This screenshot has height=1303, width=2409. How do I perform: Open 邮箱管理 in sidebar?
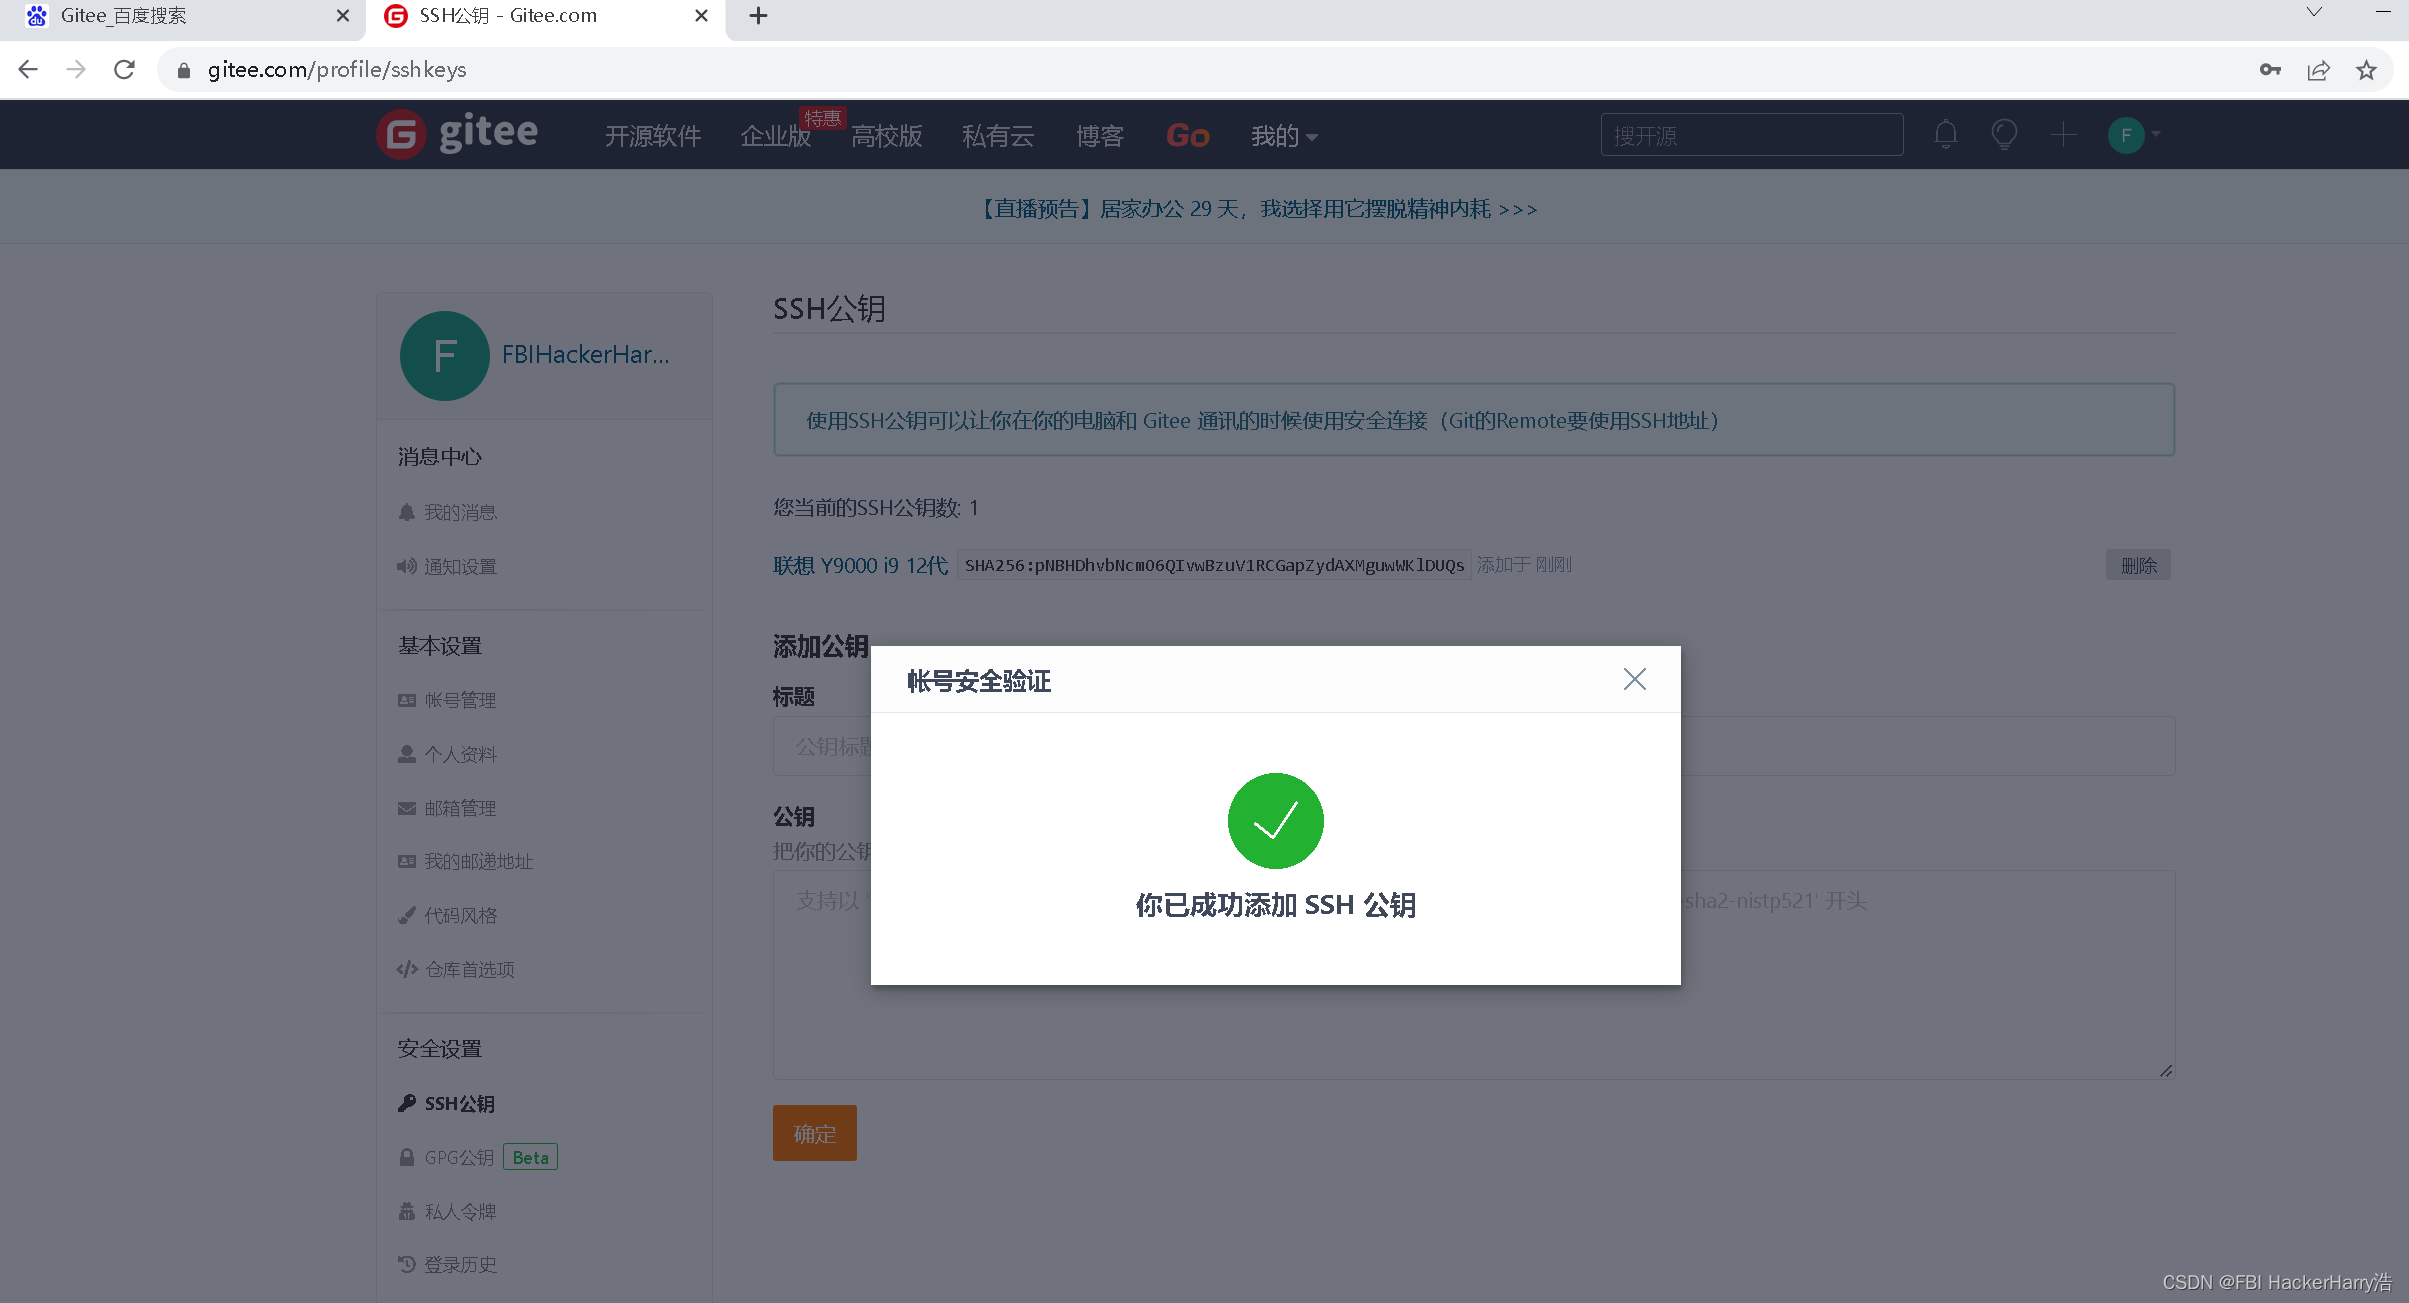[x=448, y=808]
